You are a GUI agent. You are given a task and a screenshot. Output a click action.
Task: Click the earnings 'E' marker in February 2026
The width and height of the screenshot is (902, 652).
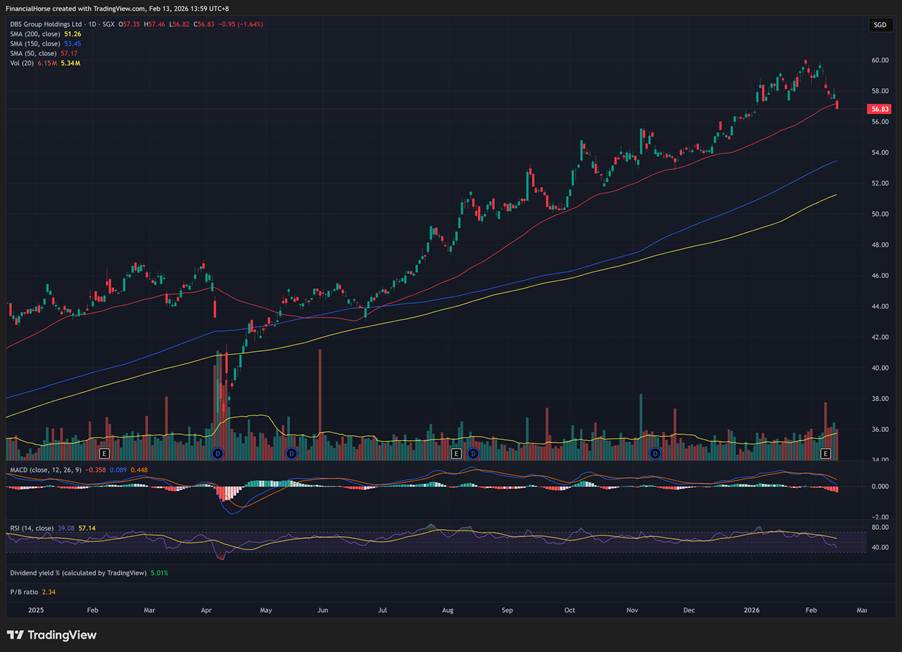tap(825, 454)
